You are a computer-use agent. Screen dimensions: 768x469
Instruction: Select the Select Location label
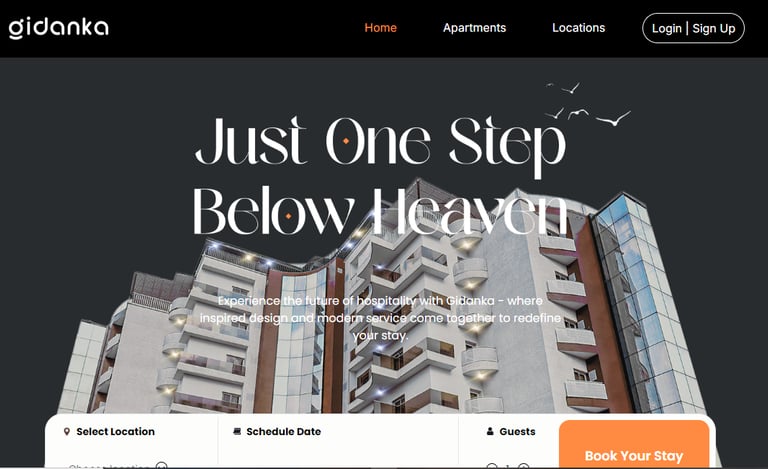coord(115,431)
